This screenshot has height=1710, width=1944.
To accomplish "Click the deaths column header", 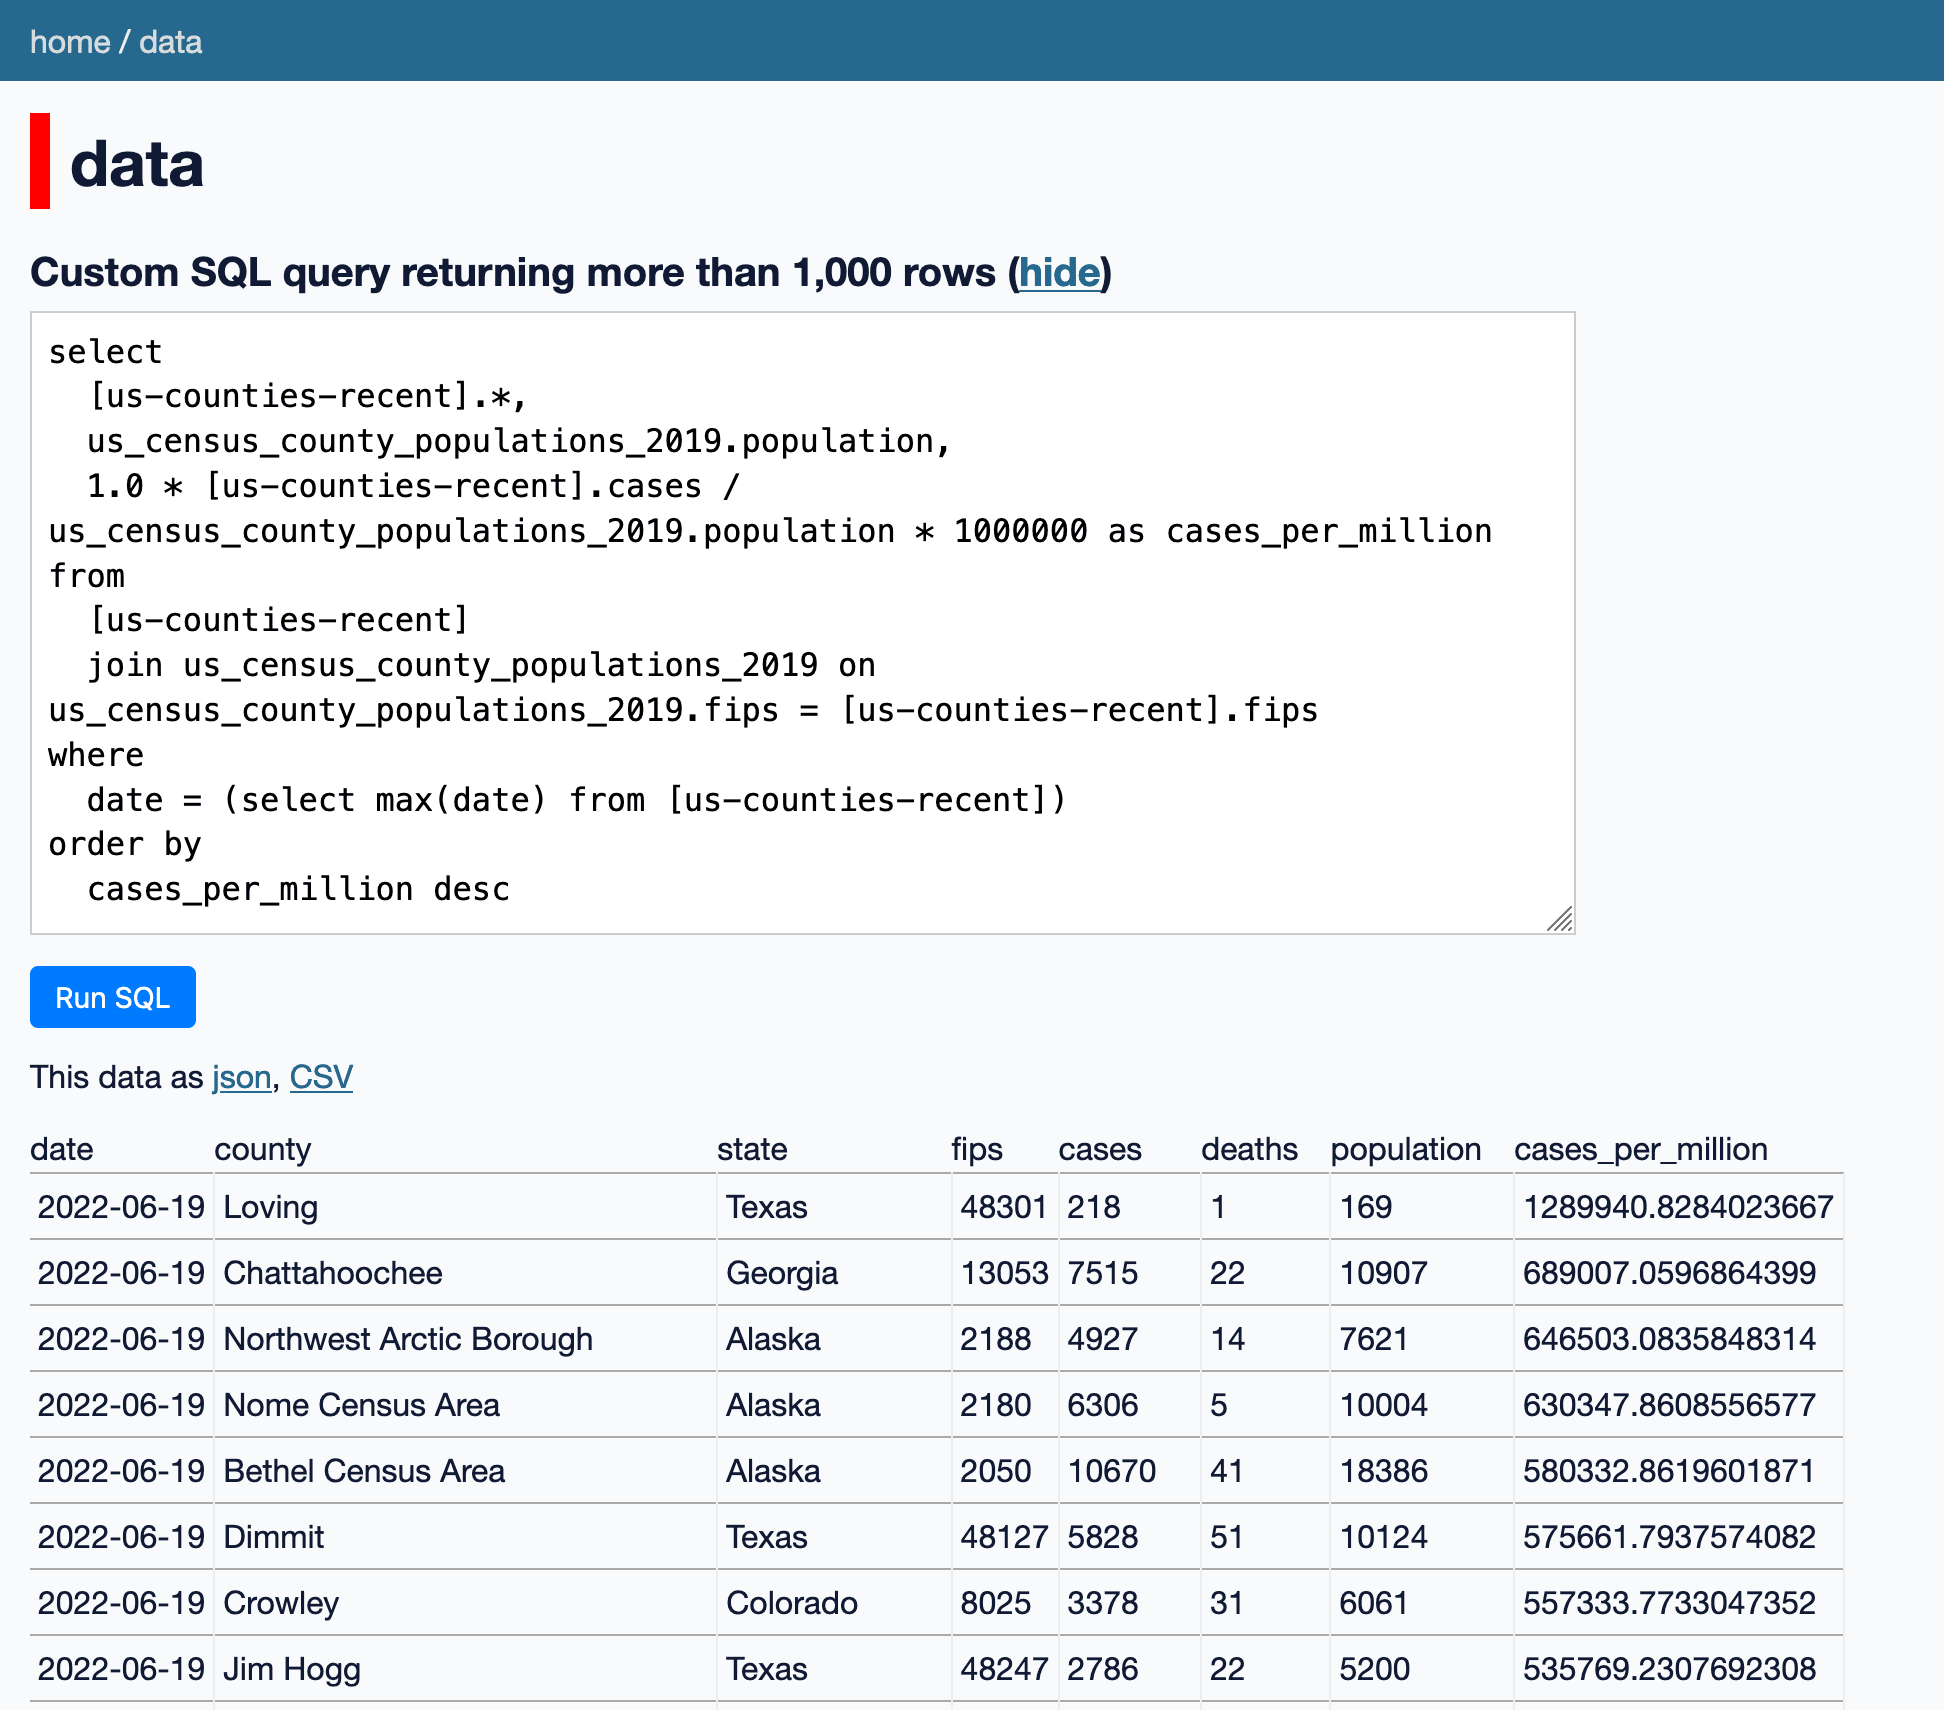I will (1249, 1149).
